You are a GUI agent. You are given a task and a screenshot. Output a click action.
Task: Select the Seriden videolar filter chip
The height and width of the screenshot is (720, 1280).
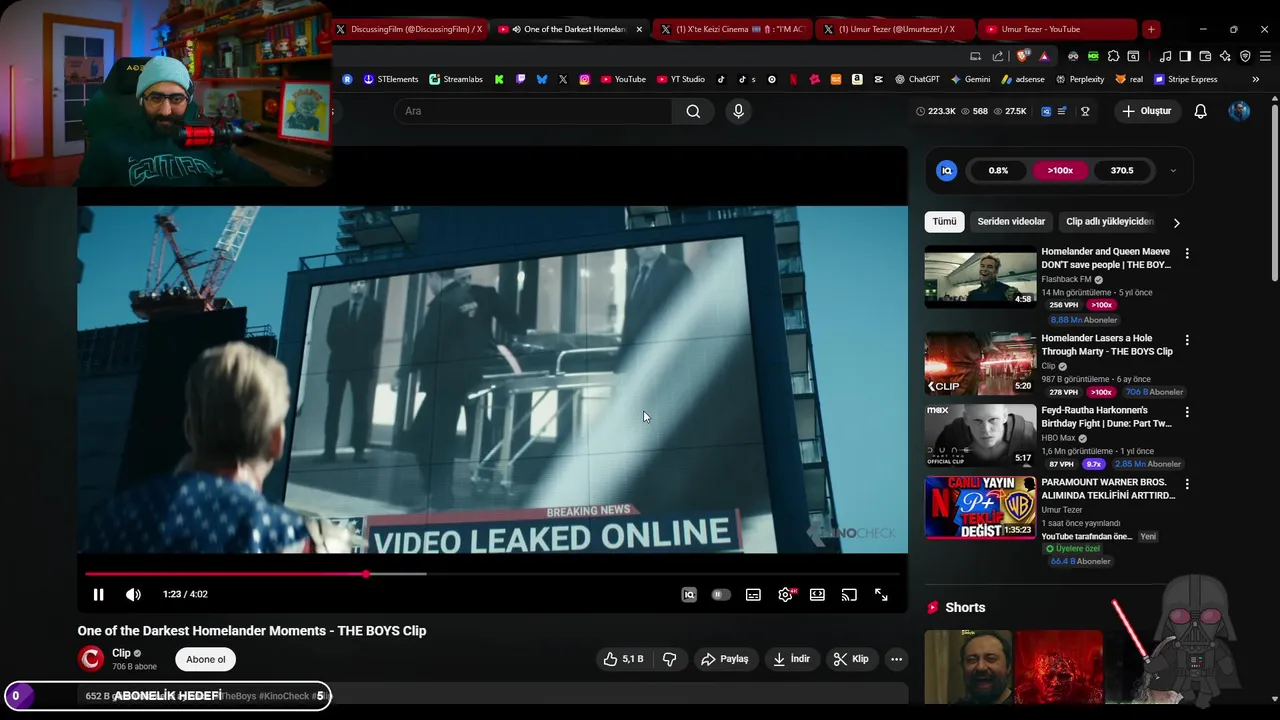tap(1011, 221)
